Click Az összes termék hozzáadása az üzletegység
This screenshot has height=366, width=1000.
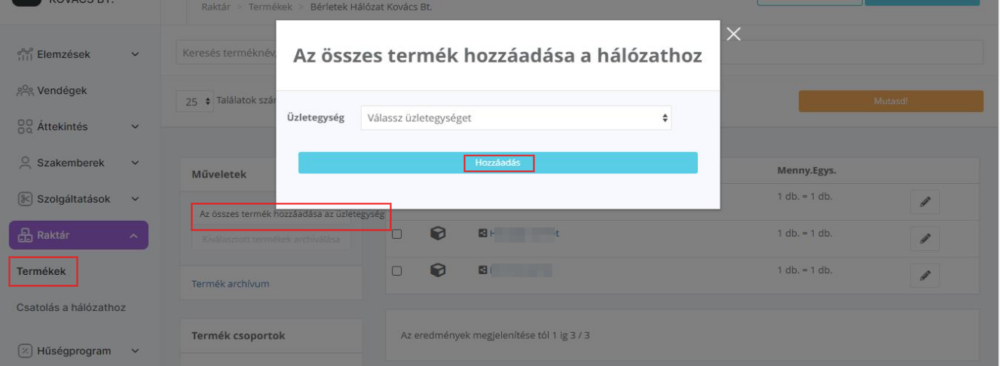[x=291, y=215]
